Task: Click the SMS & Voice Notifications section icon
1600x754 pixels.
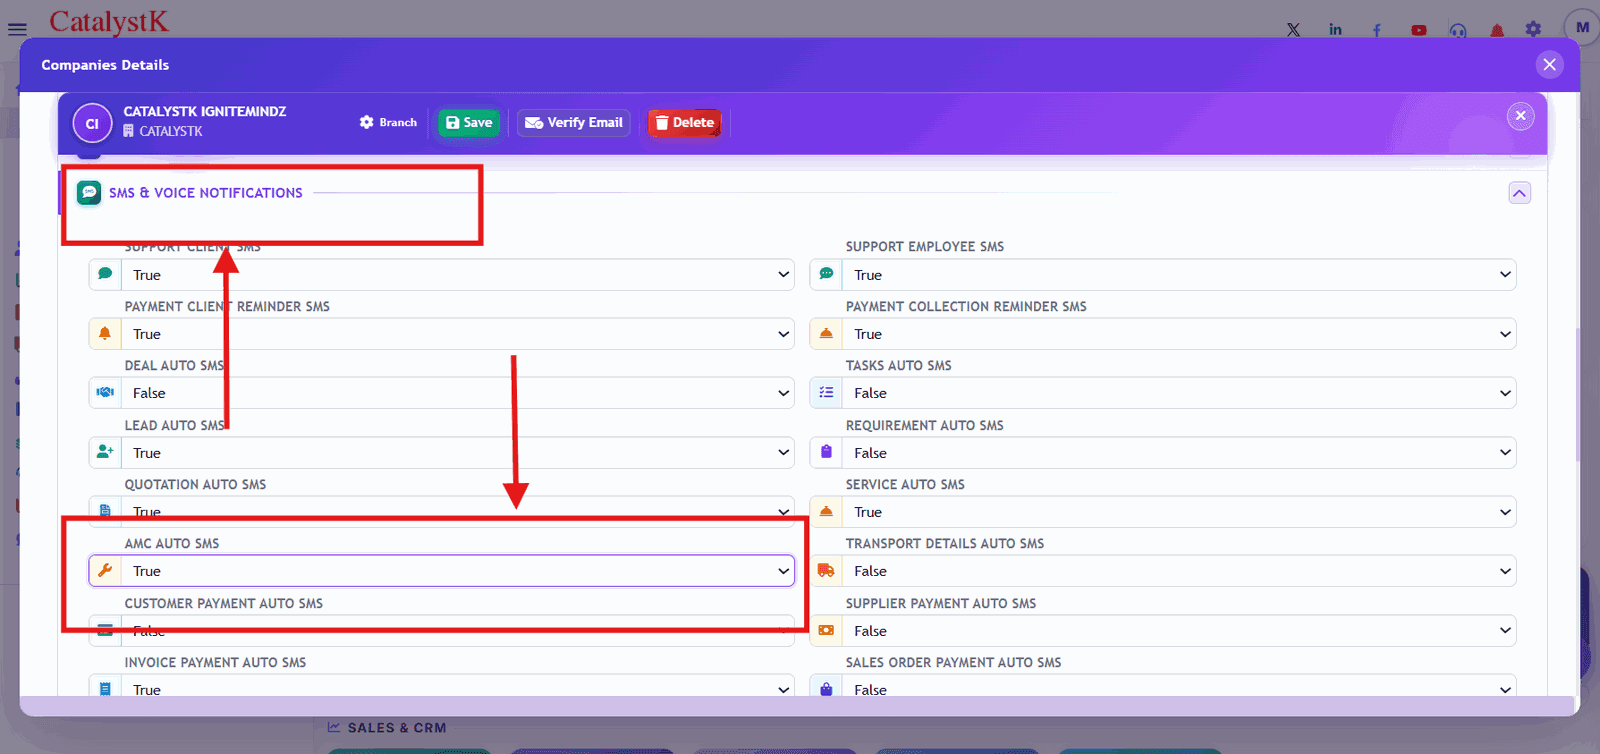Action: [89, 192]
